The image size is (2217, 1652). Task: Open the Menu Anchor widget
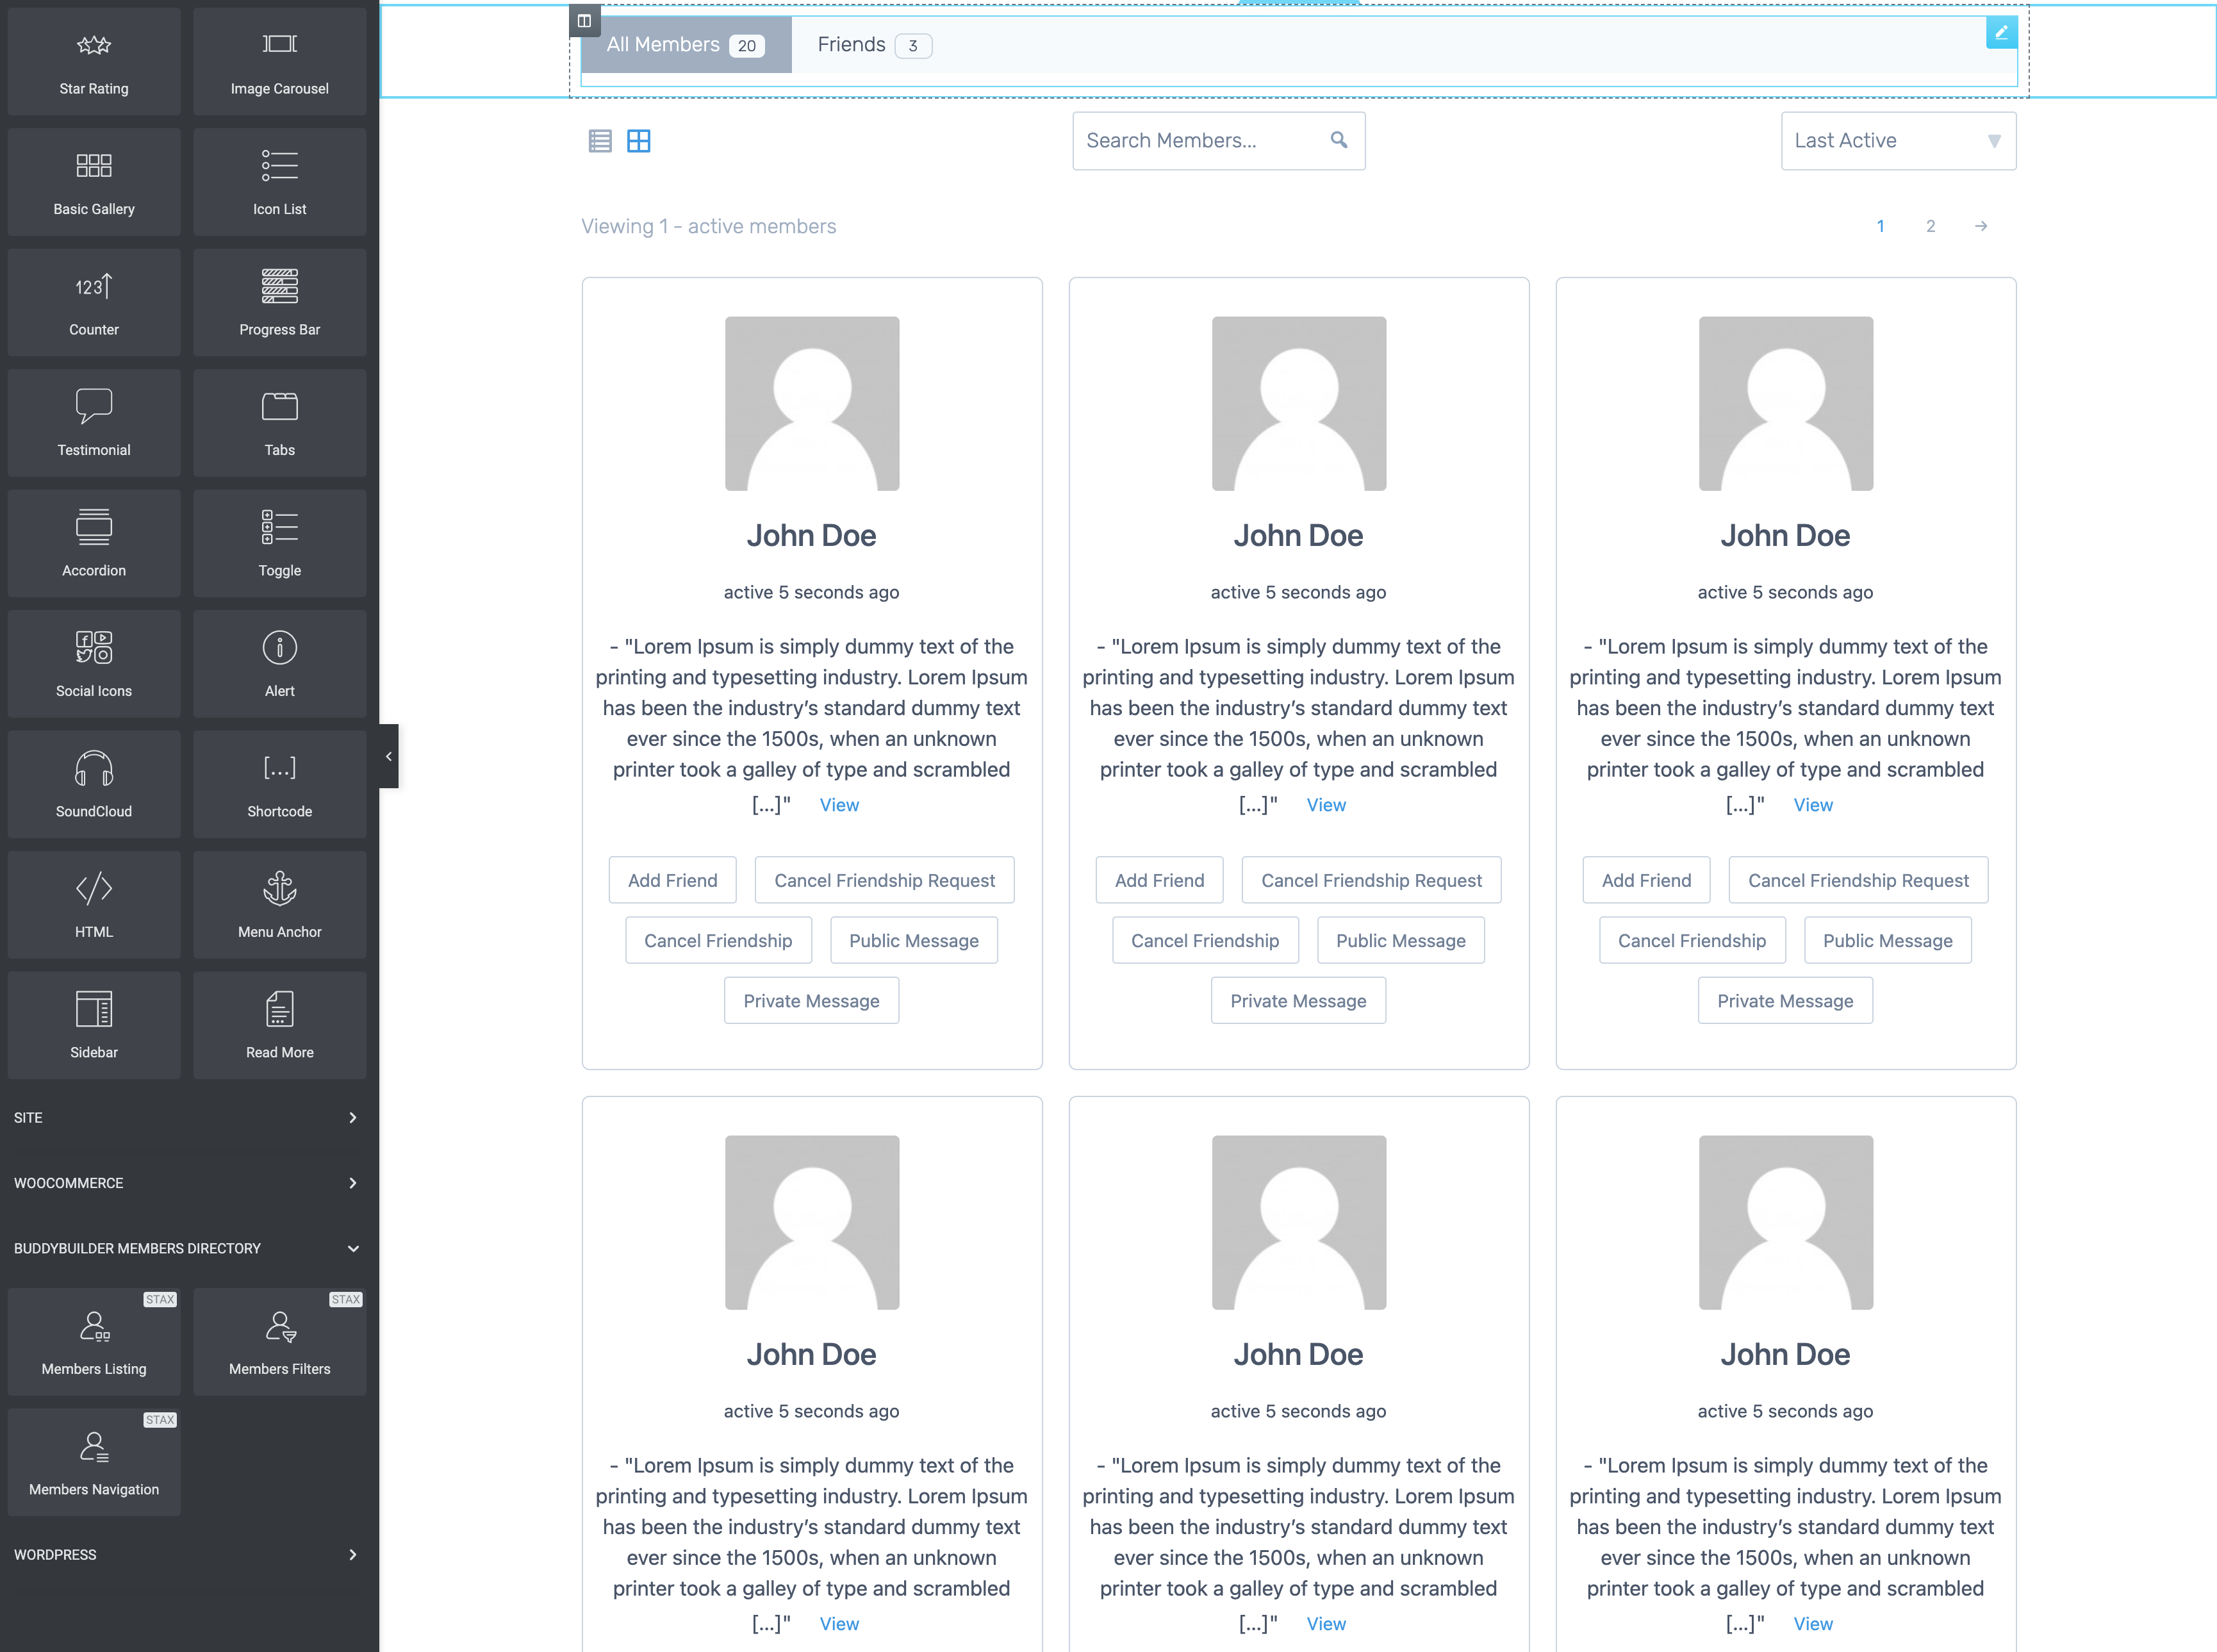pyautogui.click(x=279, y=904)
